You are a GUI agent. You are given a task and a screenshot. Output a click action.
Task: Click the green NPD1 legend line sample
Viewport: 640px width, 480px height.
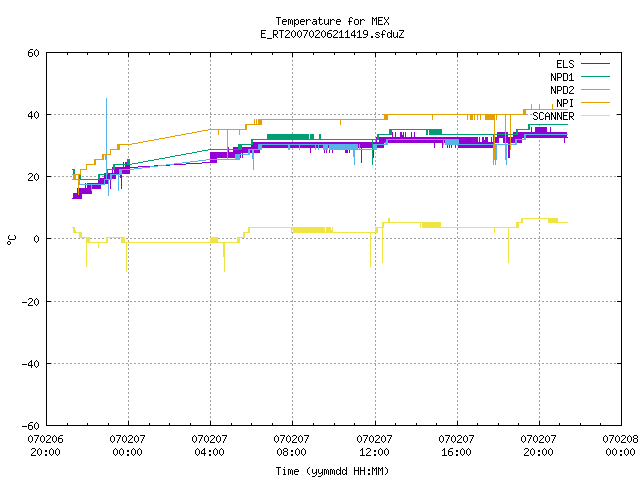pyautogui.click(x=595, y=76)
